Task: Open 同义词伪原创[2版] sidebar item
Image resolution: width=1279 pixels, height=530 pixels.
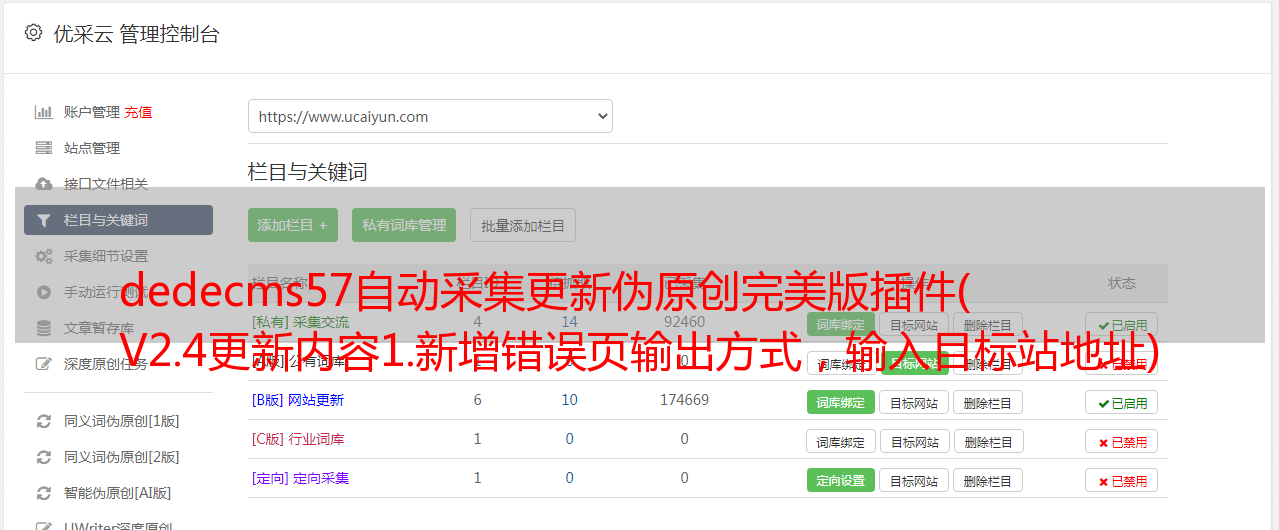Action: coord(122,457)
